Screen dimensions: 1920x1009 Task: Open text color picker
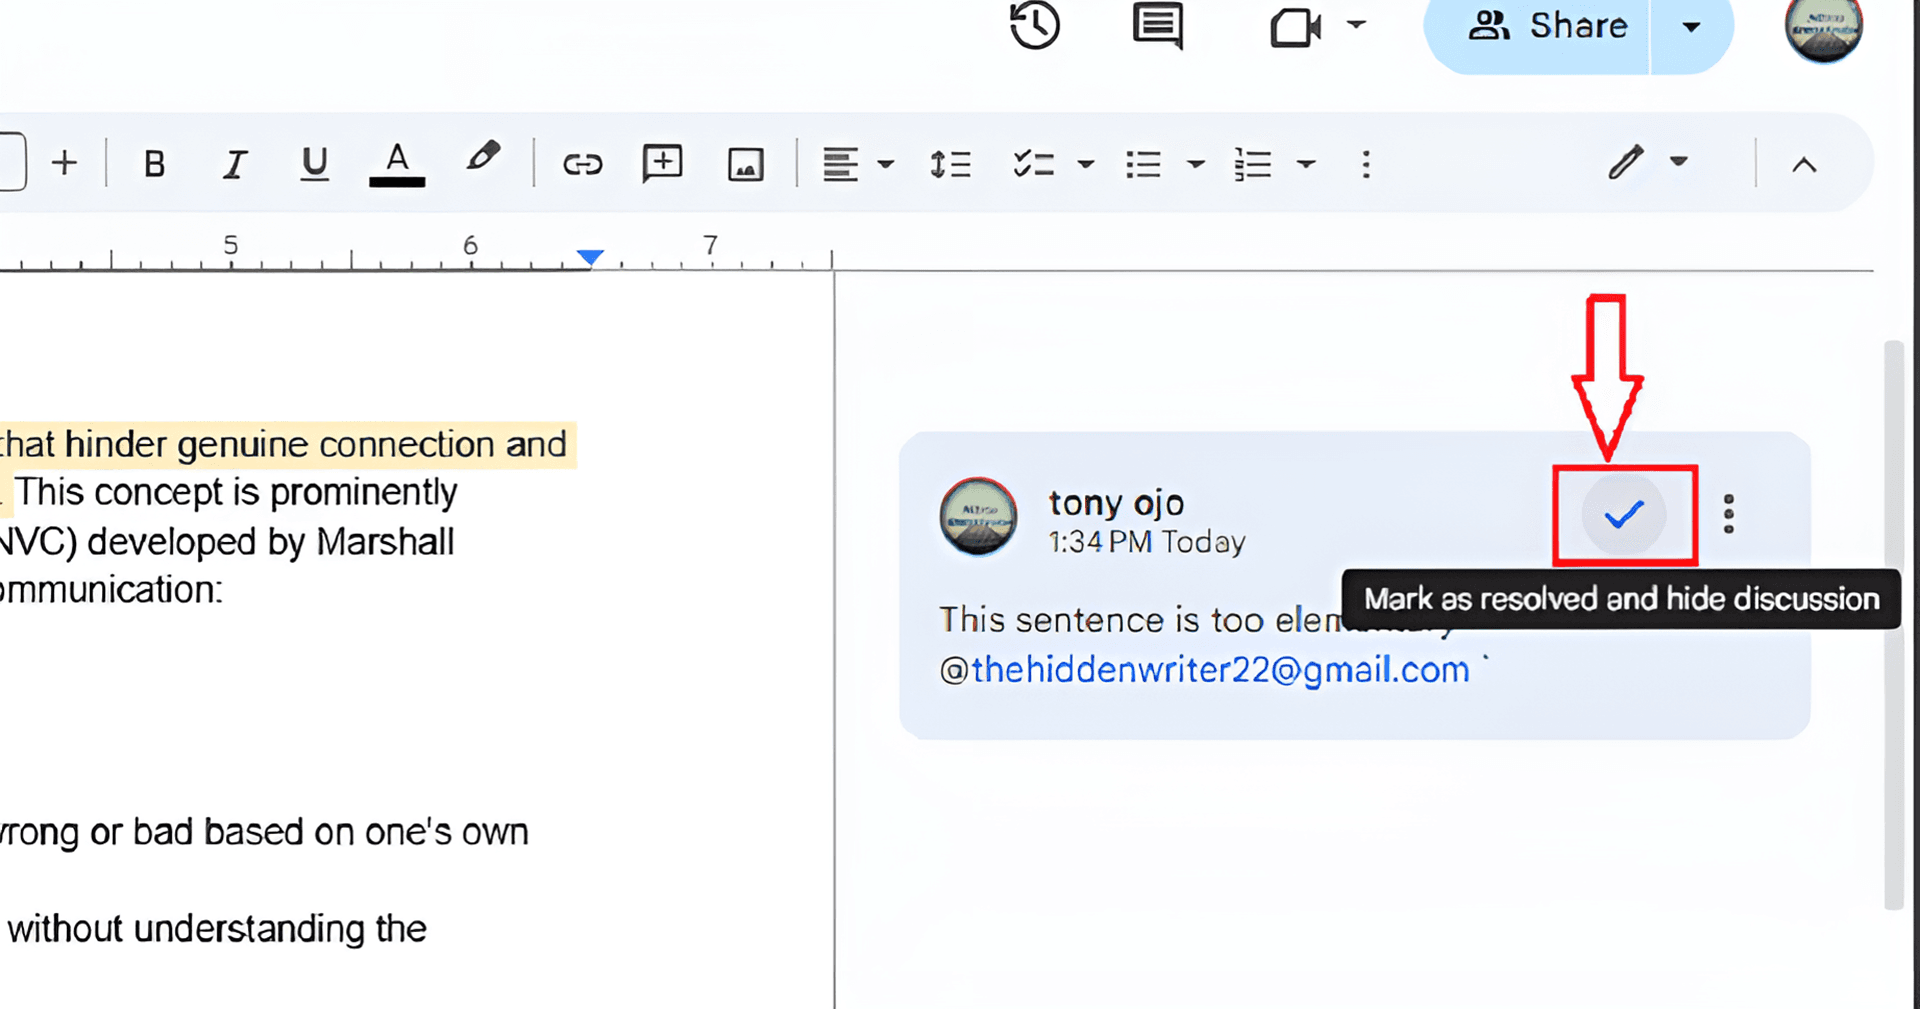397,164
